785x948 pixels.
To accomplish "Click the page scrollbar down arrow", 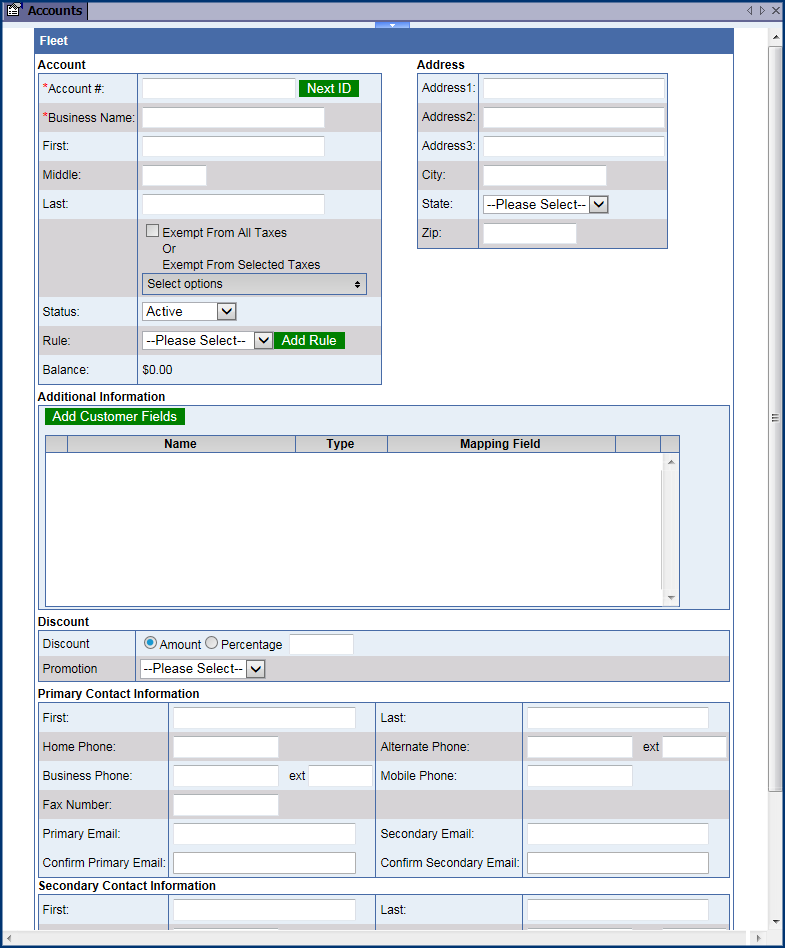I will pyautogui.click(x=775, y=921).
